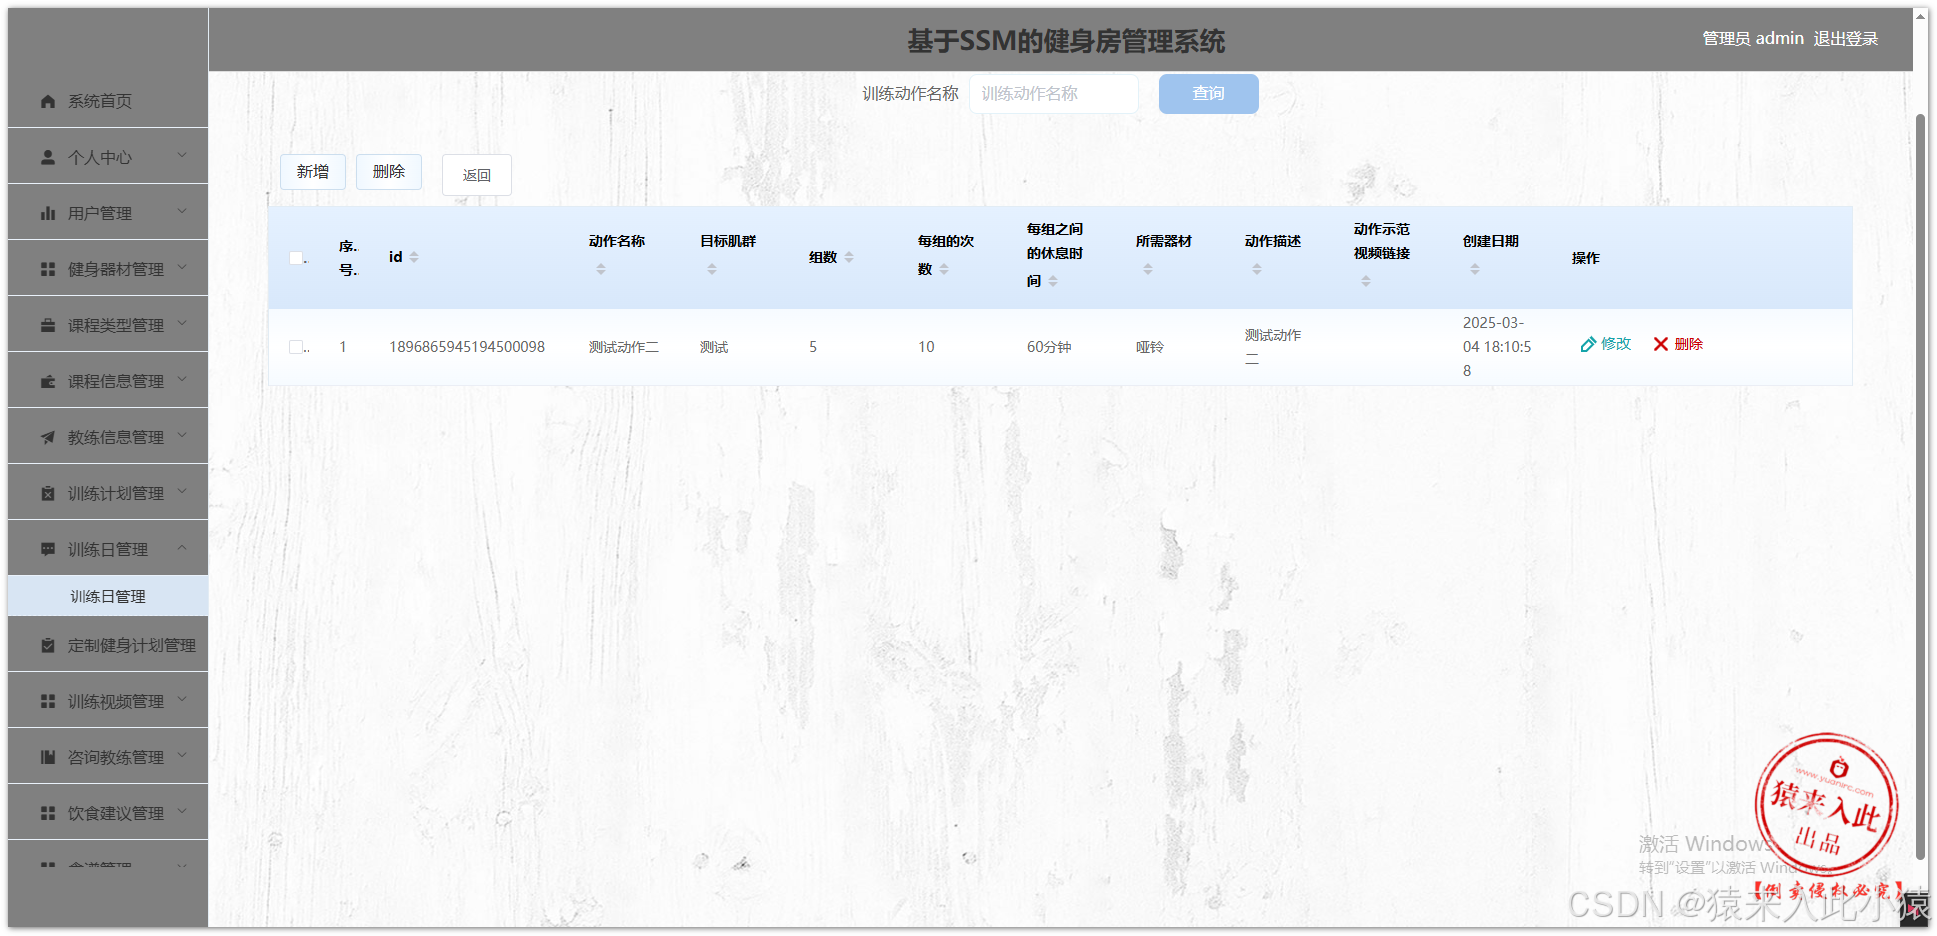Sort by 动作名称 column arrows
Viewport: 1937px width, 936px height.
pos(601,269)
